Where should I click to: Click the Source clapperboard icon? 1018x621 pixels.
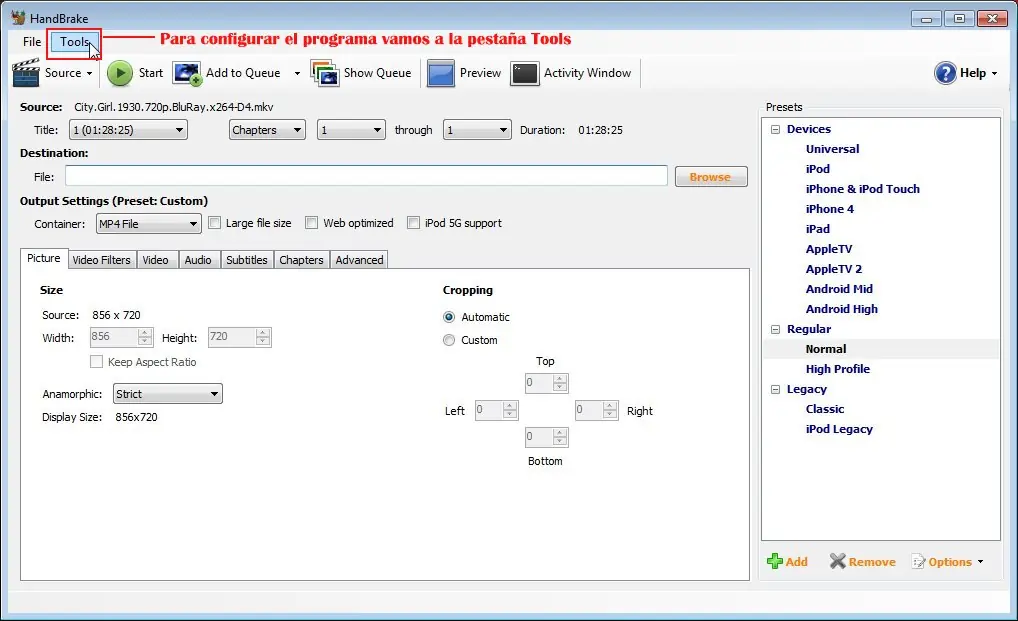coord(26,73)
